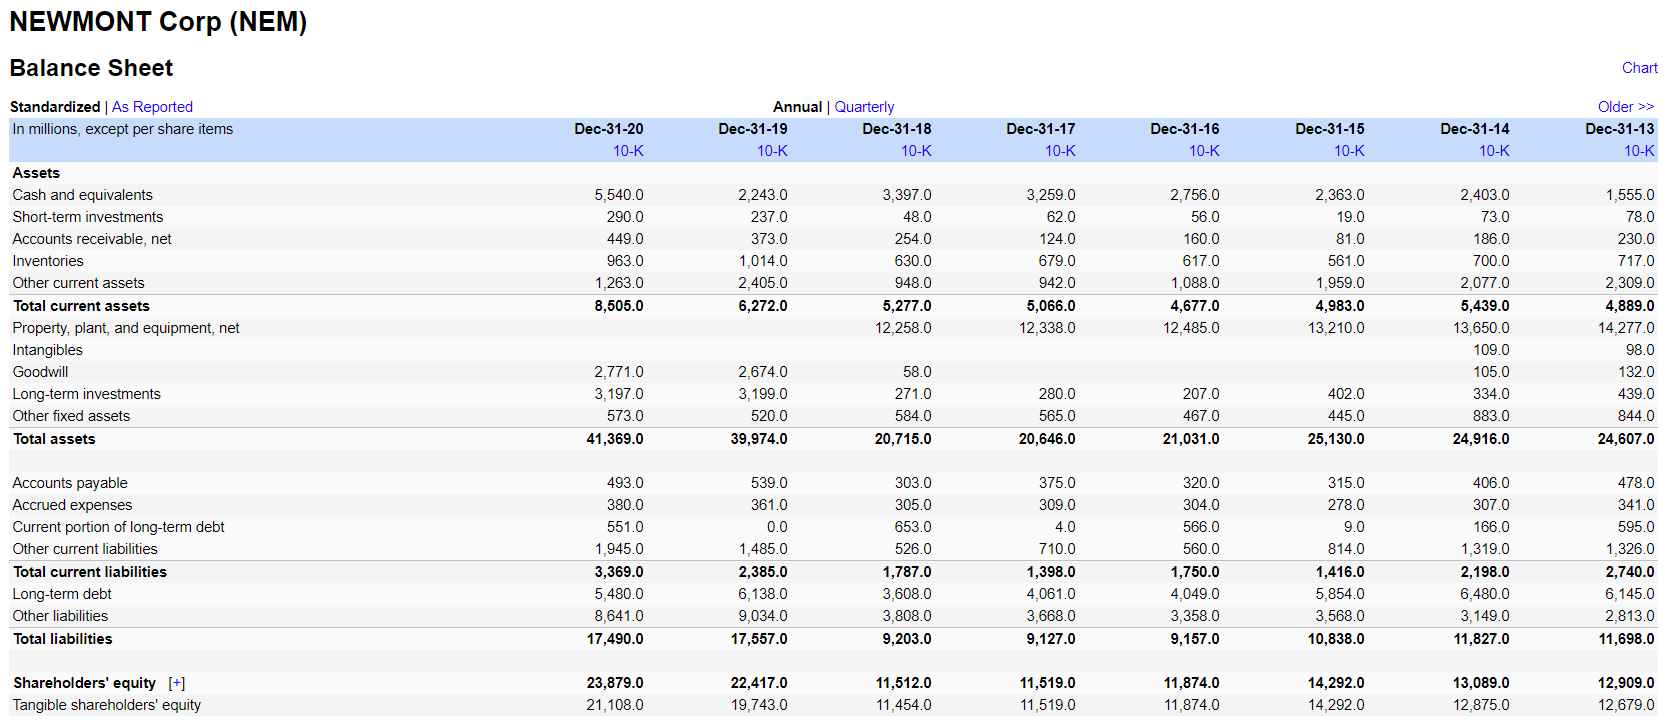Screen dimensions: 1666x720
Task: Click total assets value 39,974.0
Action: pos(759,439)
